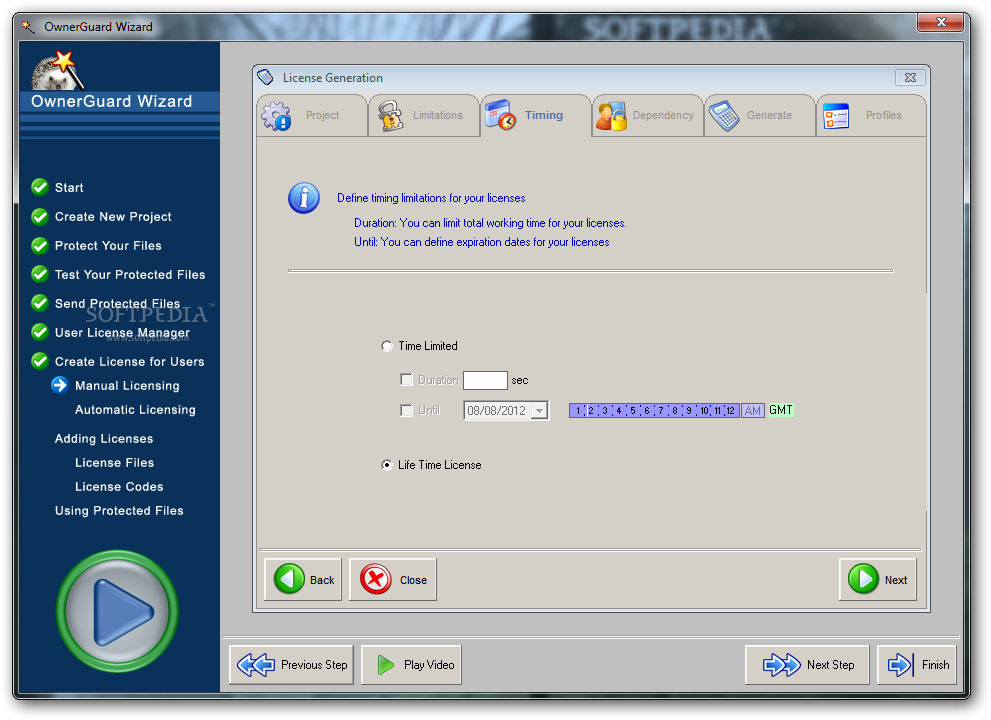
Task: Click the License Generation tag icon
Action: point(265,77)
